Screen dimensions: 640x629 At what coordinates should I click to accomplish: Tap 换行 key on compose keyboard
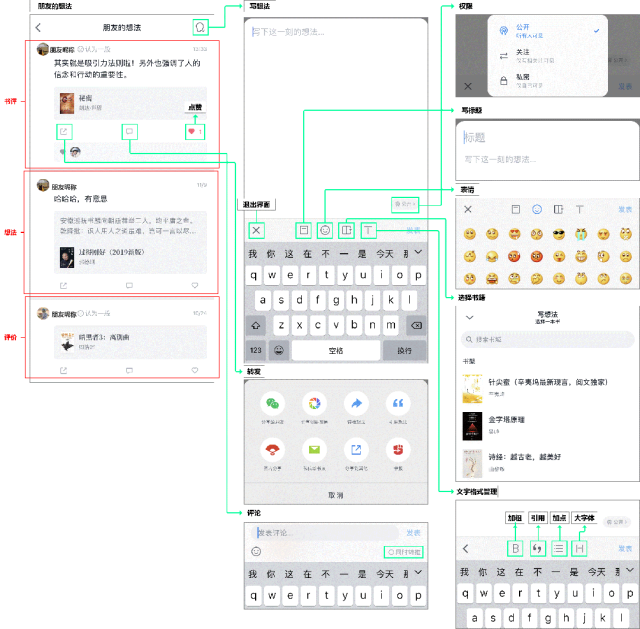pyautogui.click(x=404, y=350)
